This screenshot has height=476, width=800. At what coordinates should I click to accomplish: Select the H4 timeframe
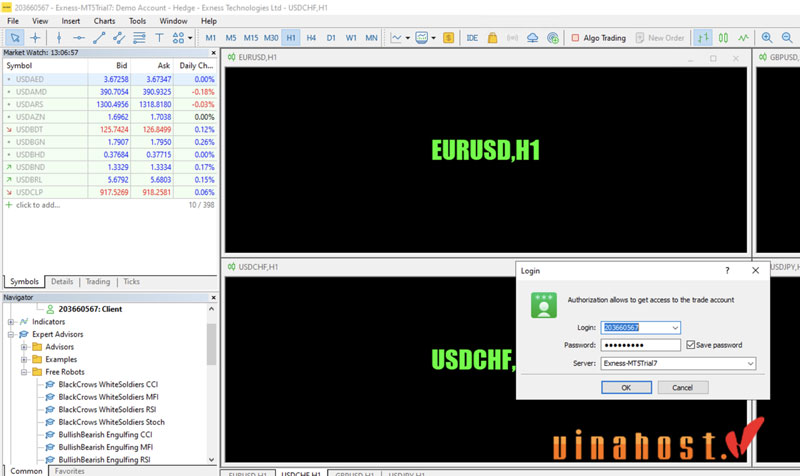311,38
